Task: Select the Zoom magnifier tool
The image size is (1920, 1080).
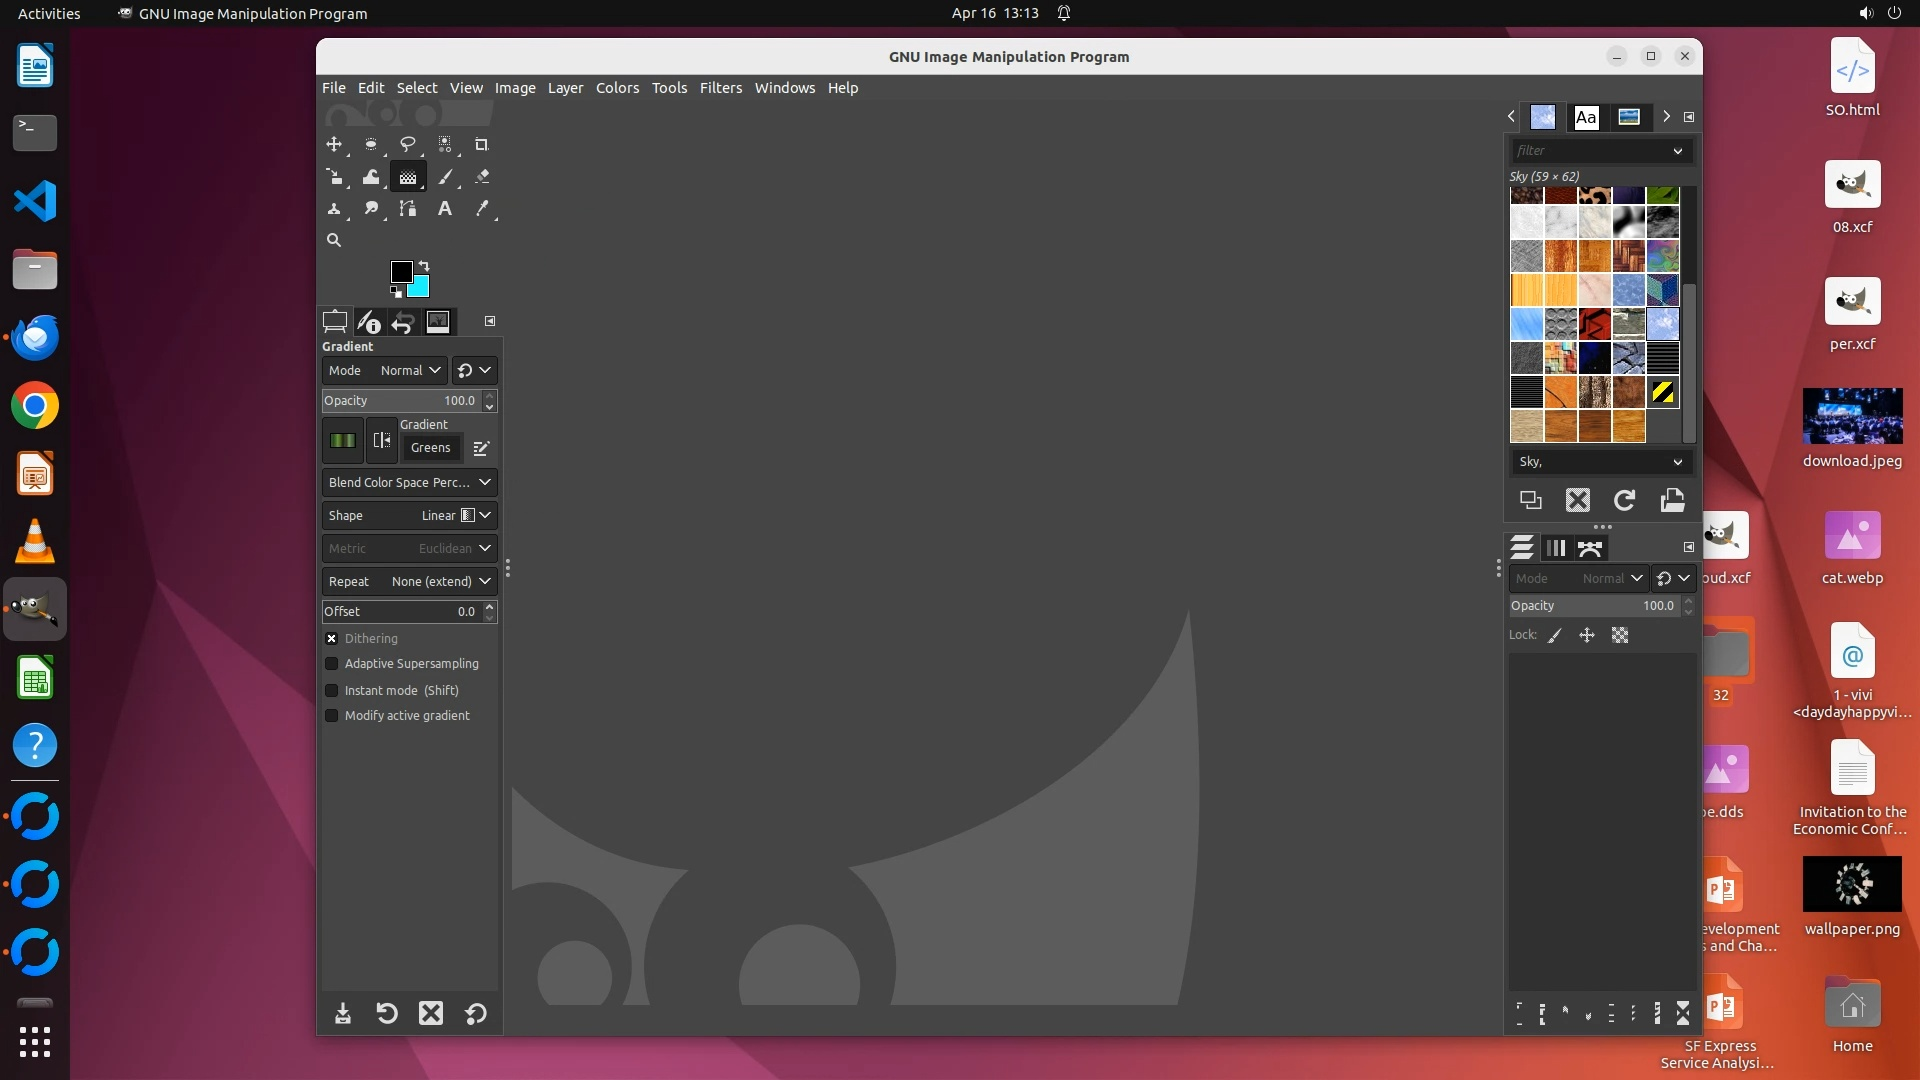Action: tap(334, 240)
